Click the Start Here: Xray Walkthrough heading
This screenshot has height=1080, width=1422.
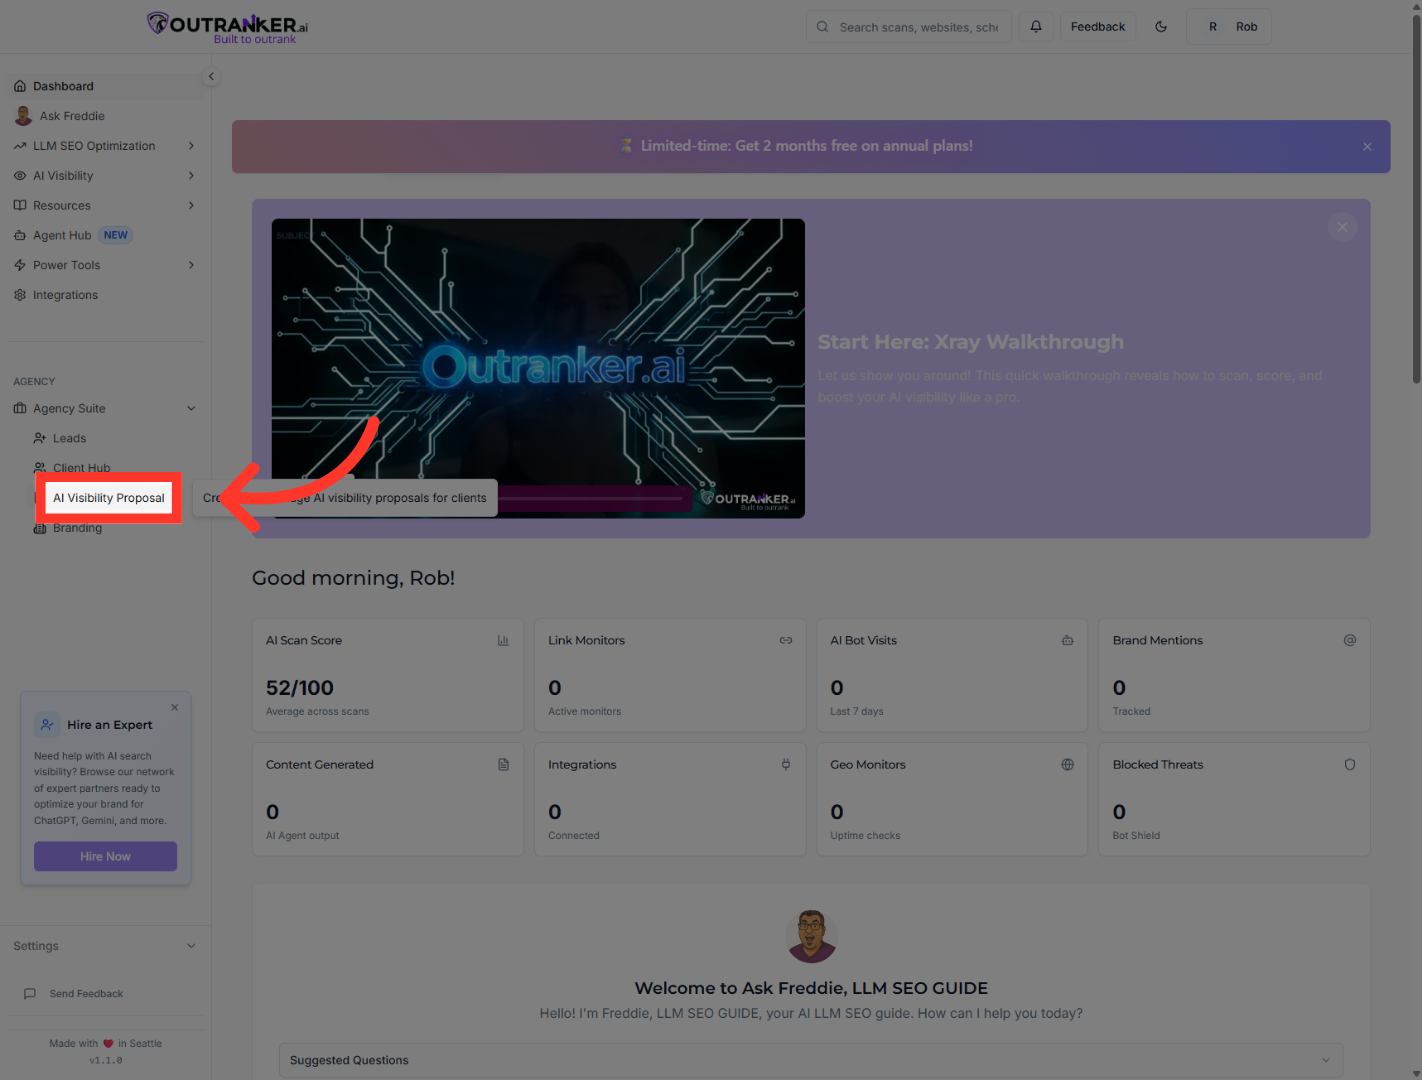[x=971, y=342]
